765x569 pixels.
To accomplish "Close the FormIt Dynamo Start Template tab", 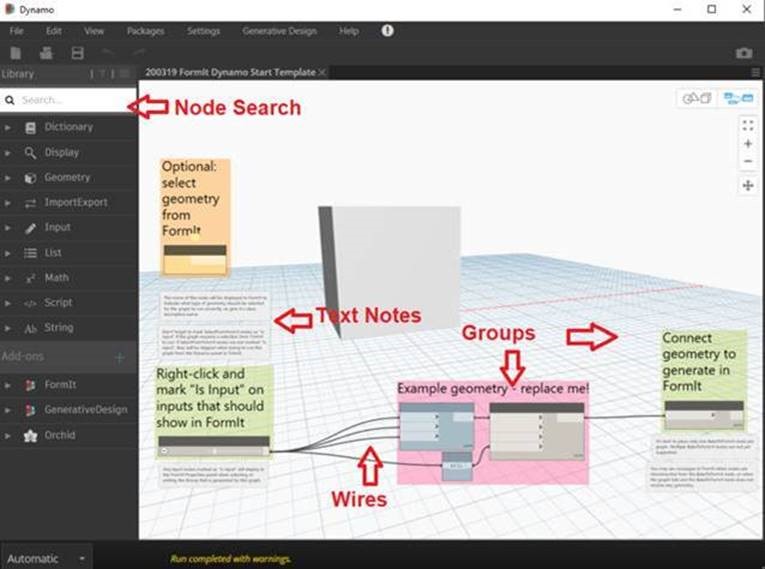I will [322, 72].
